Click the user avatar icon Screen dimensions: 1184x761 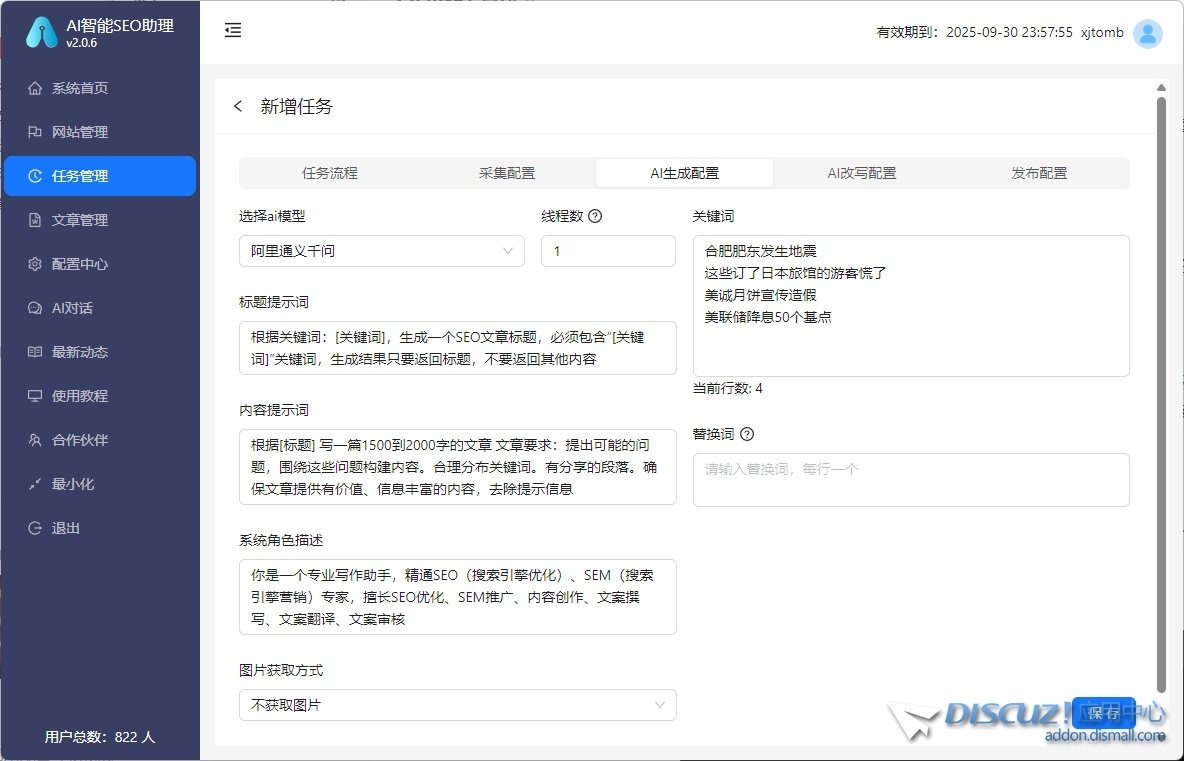coord(1148,33)
